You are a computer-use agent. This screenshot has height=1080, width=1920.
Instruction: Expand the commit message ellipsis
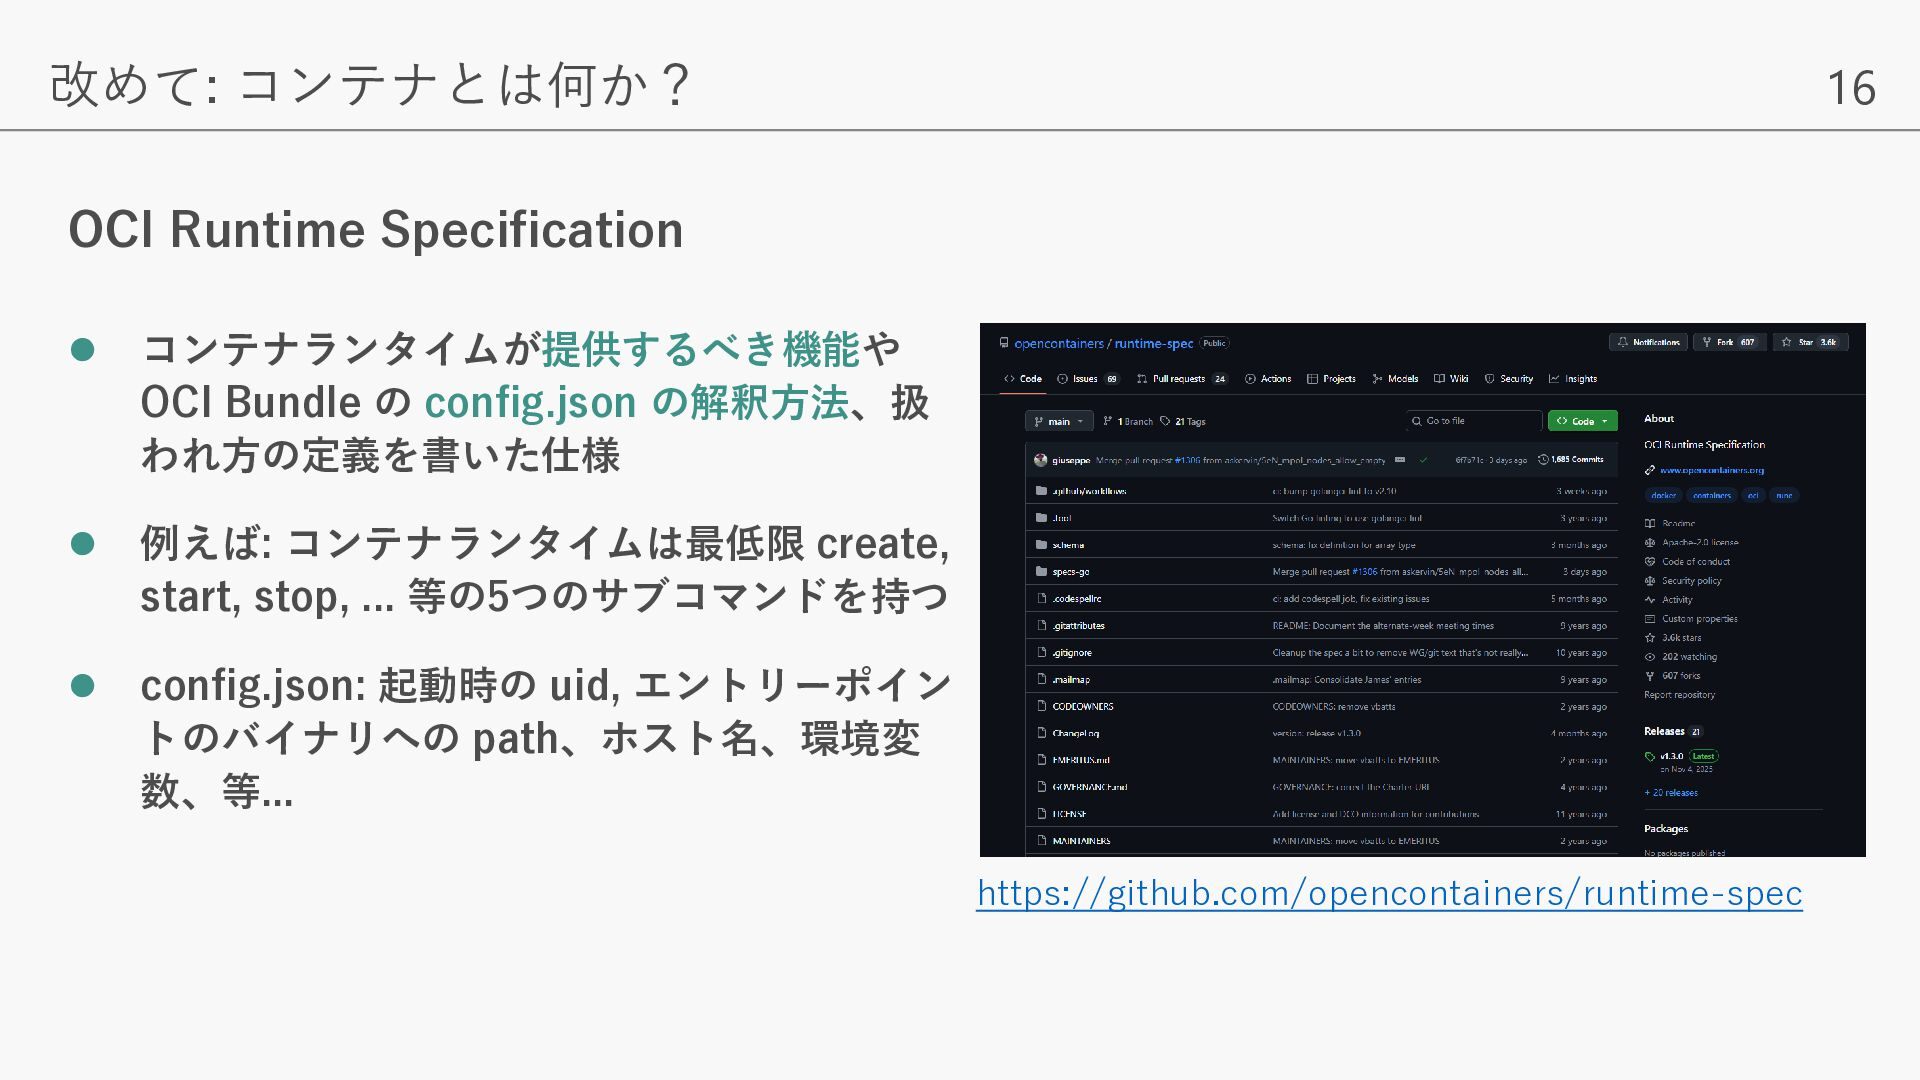pyautogui.click(x=1400, y=460)
